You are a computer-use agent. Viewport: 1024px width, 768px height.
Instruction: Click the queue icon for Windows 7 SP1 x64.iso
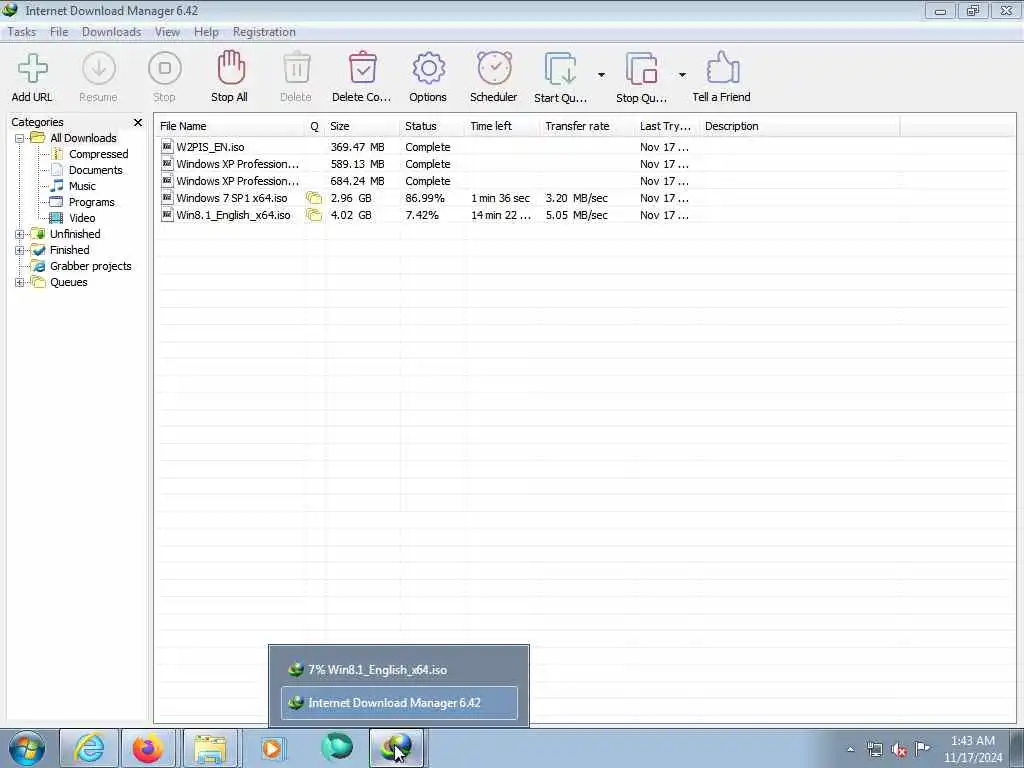[x=314, y=198]
